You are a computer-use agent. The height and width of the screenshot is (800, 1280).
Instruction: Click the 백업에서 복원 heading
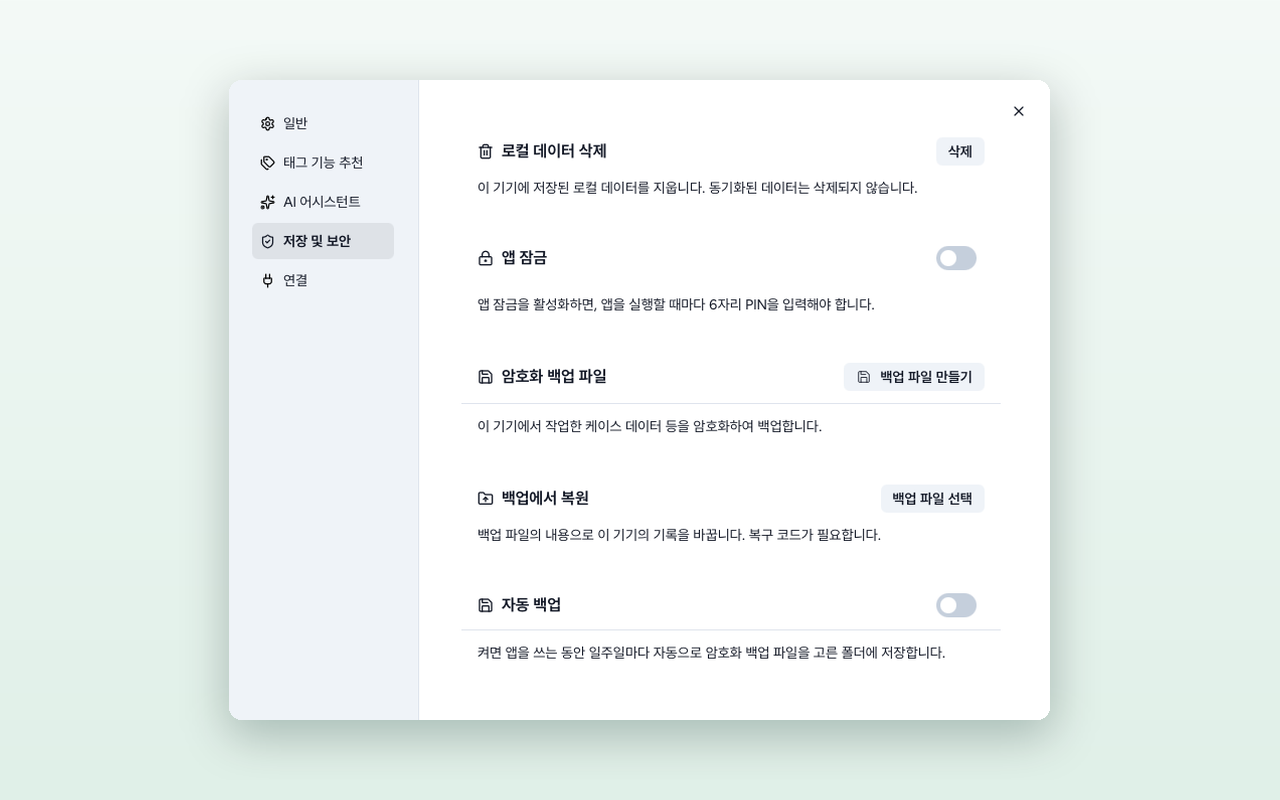[x=545, y=498]
